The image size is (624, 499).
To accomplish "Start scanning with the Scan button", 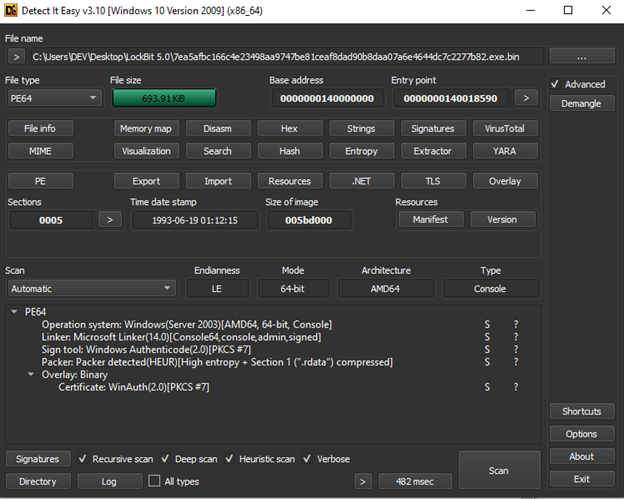I will pyautogui.click(x=498, y=470).
